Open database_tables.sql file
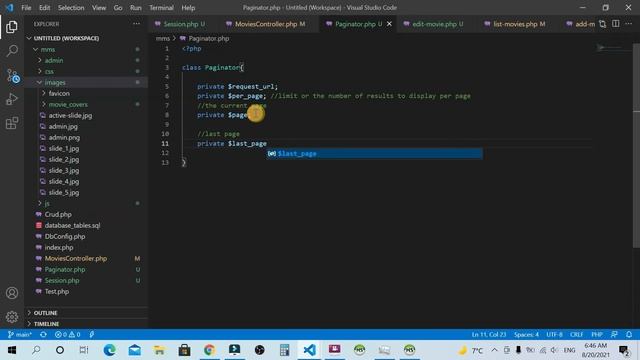 click(x=72, y=225)
